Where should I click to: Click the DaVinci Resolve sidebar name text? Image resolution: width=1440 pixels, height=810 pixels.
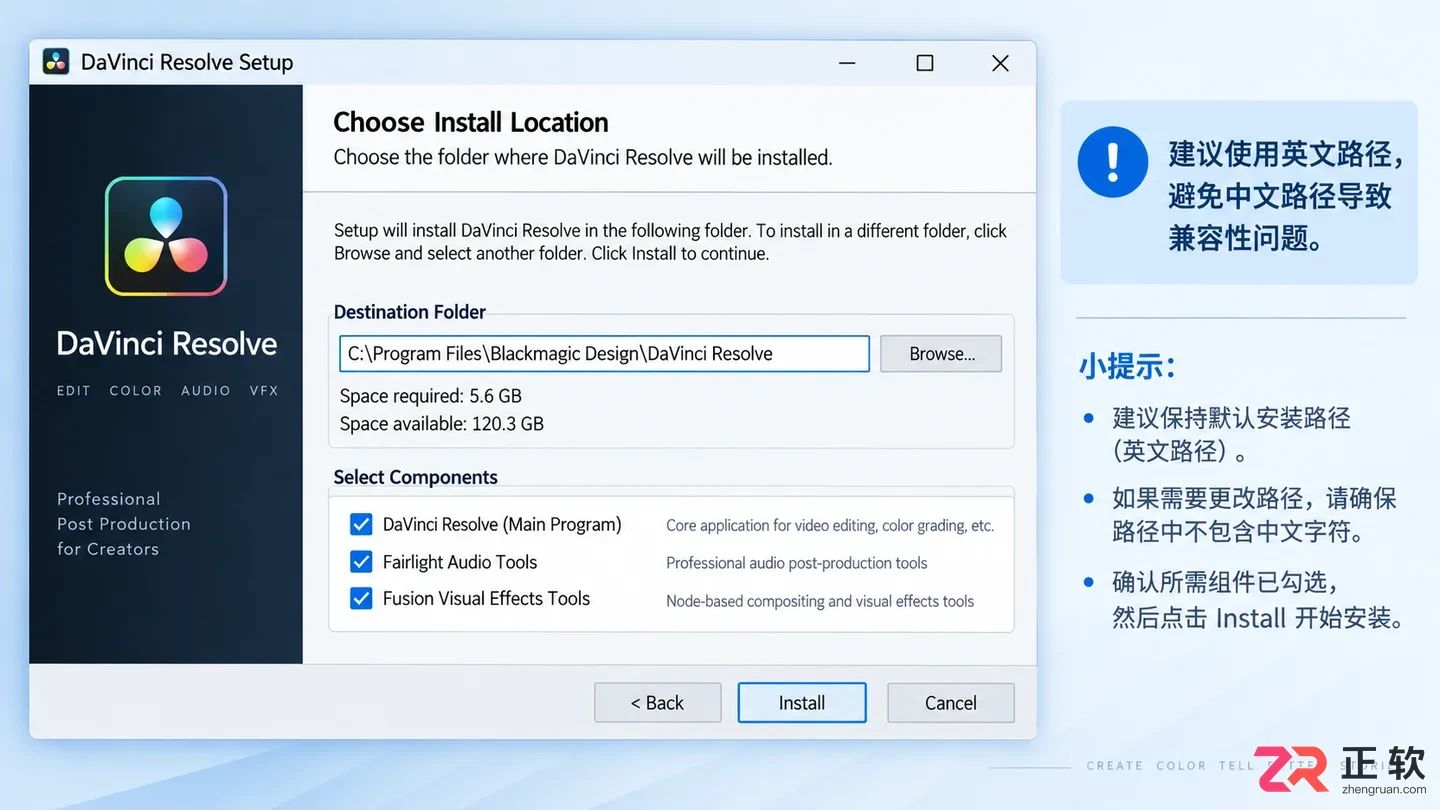click(167, 344)
